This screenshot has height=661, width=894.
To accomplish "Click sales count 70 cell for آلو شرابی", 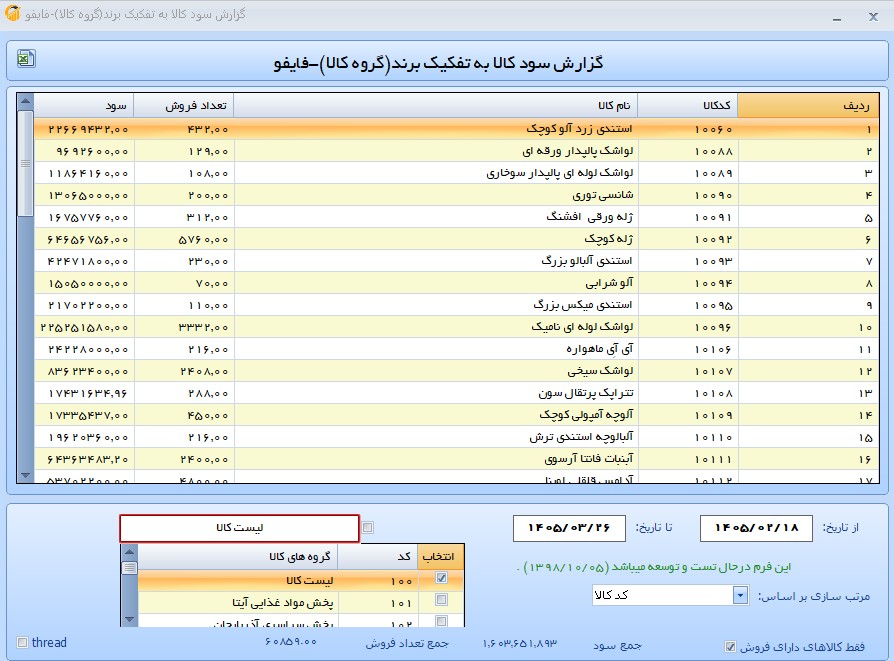I will [184, 283].
